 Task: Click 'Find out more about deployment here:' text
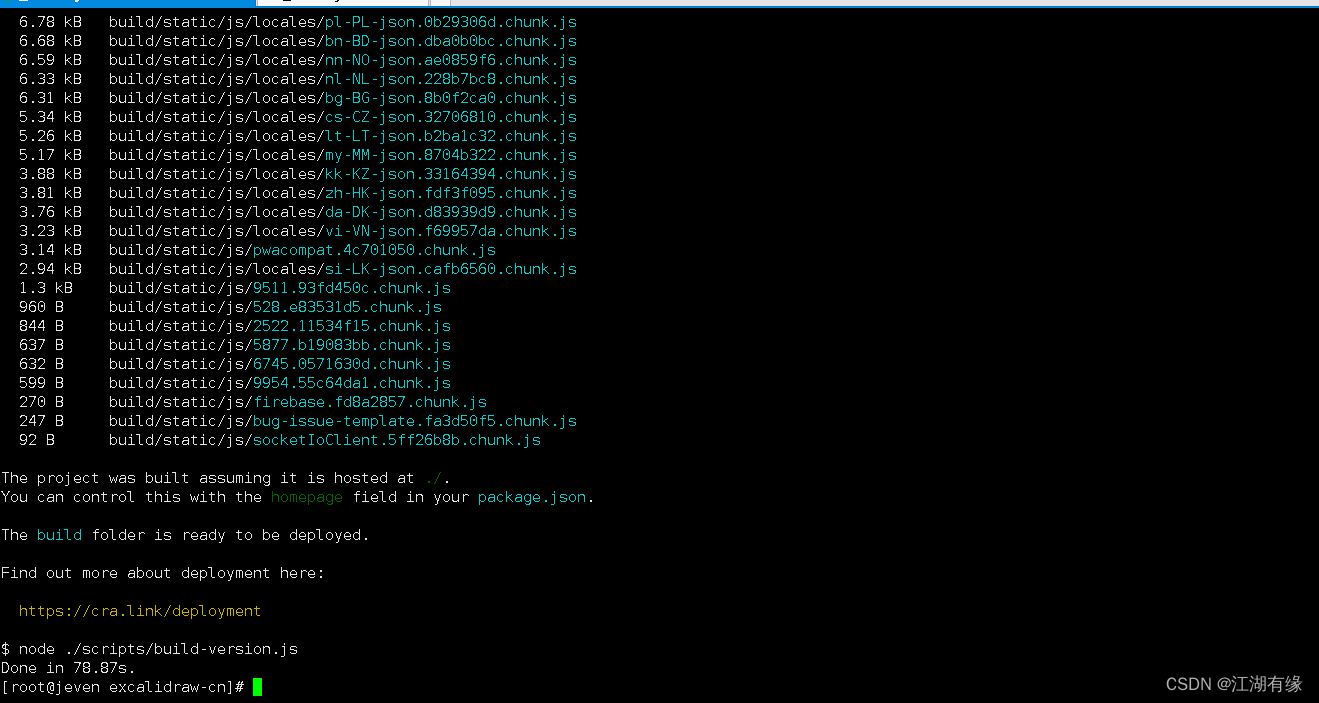point(163,573)
